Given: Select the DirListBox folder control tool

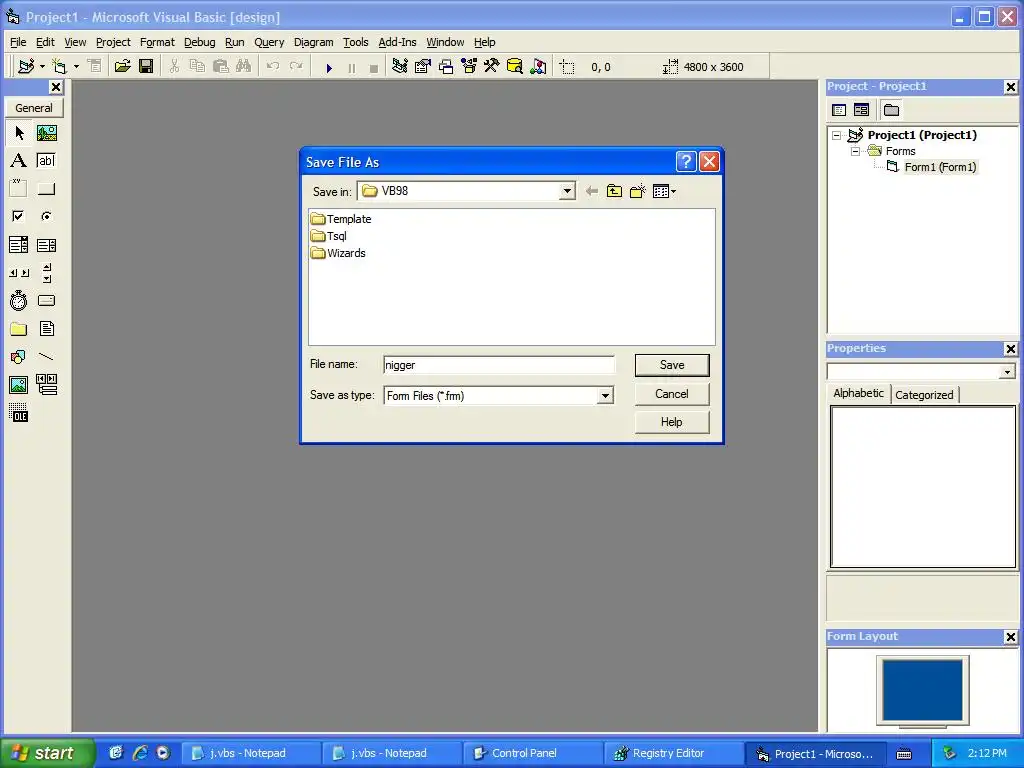Looking at the screenshot, I should point(19,329).
